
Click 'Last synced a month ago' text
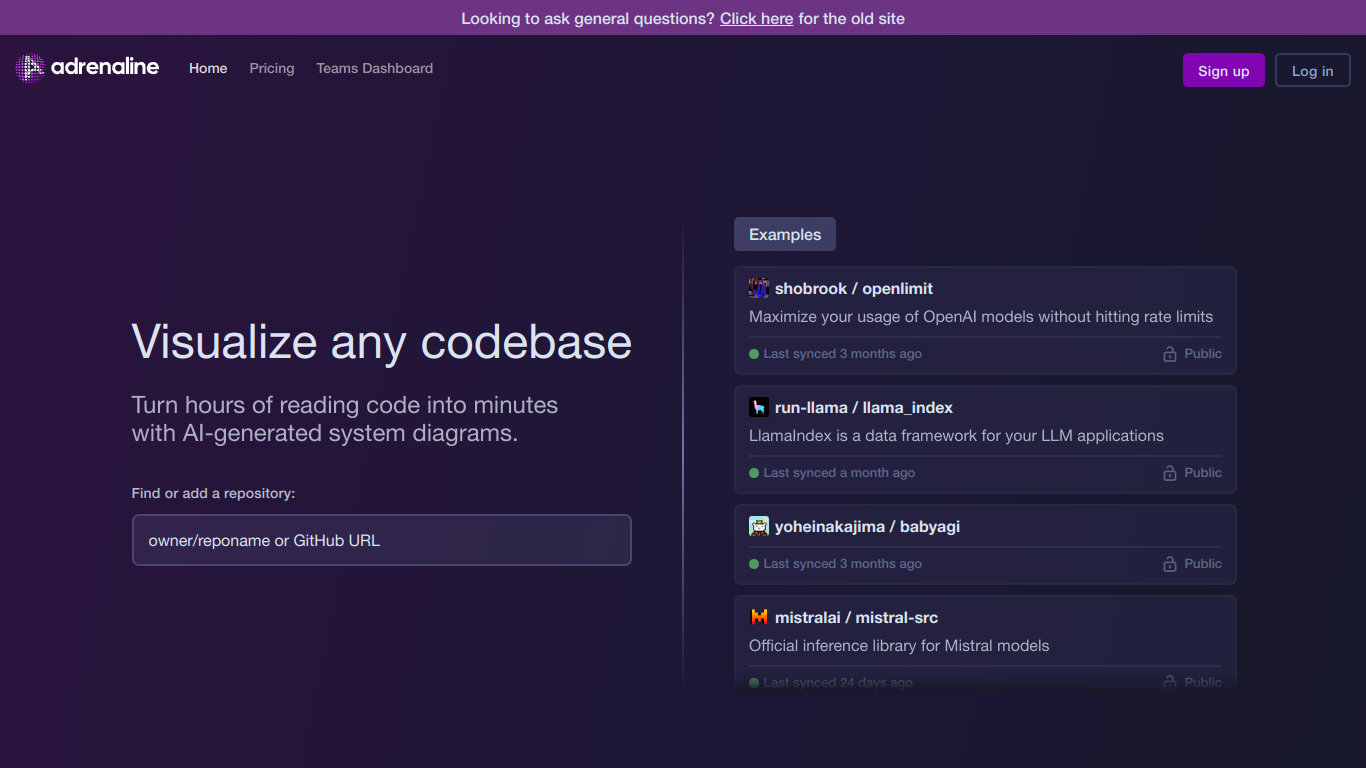click(839, 473)
